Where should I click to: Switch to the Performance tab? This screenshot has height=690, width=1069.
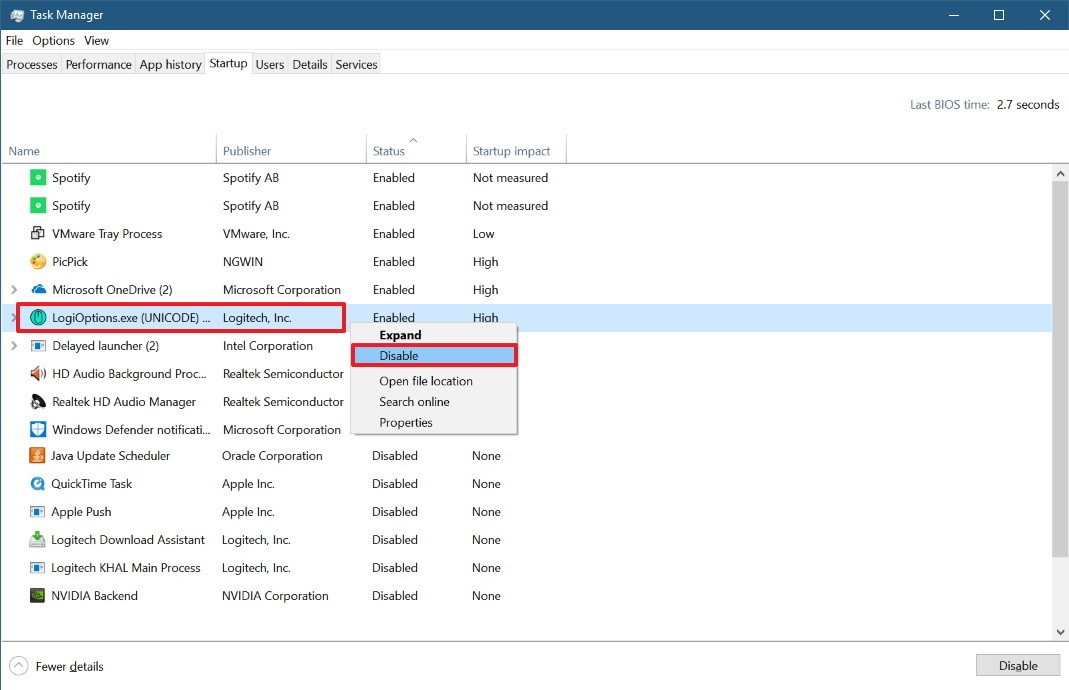98,64
